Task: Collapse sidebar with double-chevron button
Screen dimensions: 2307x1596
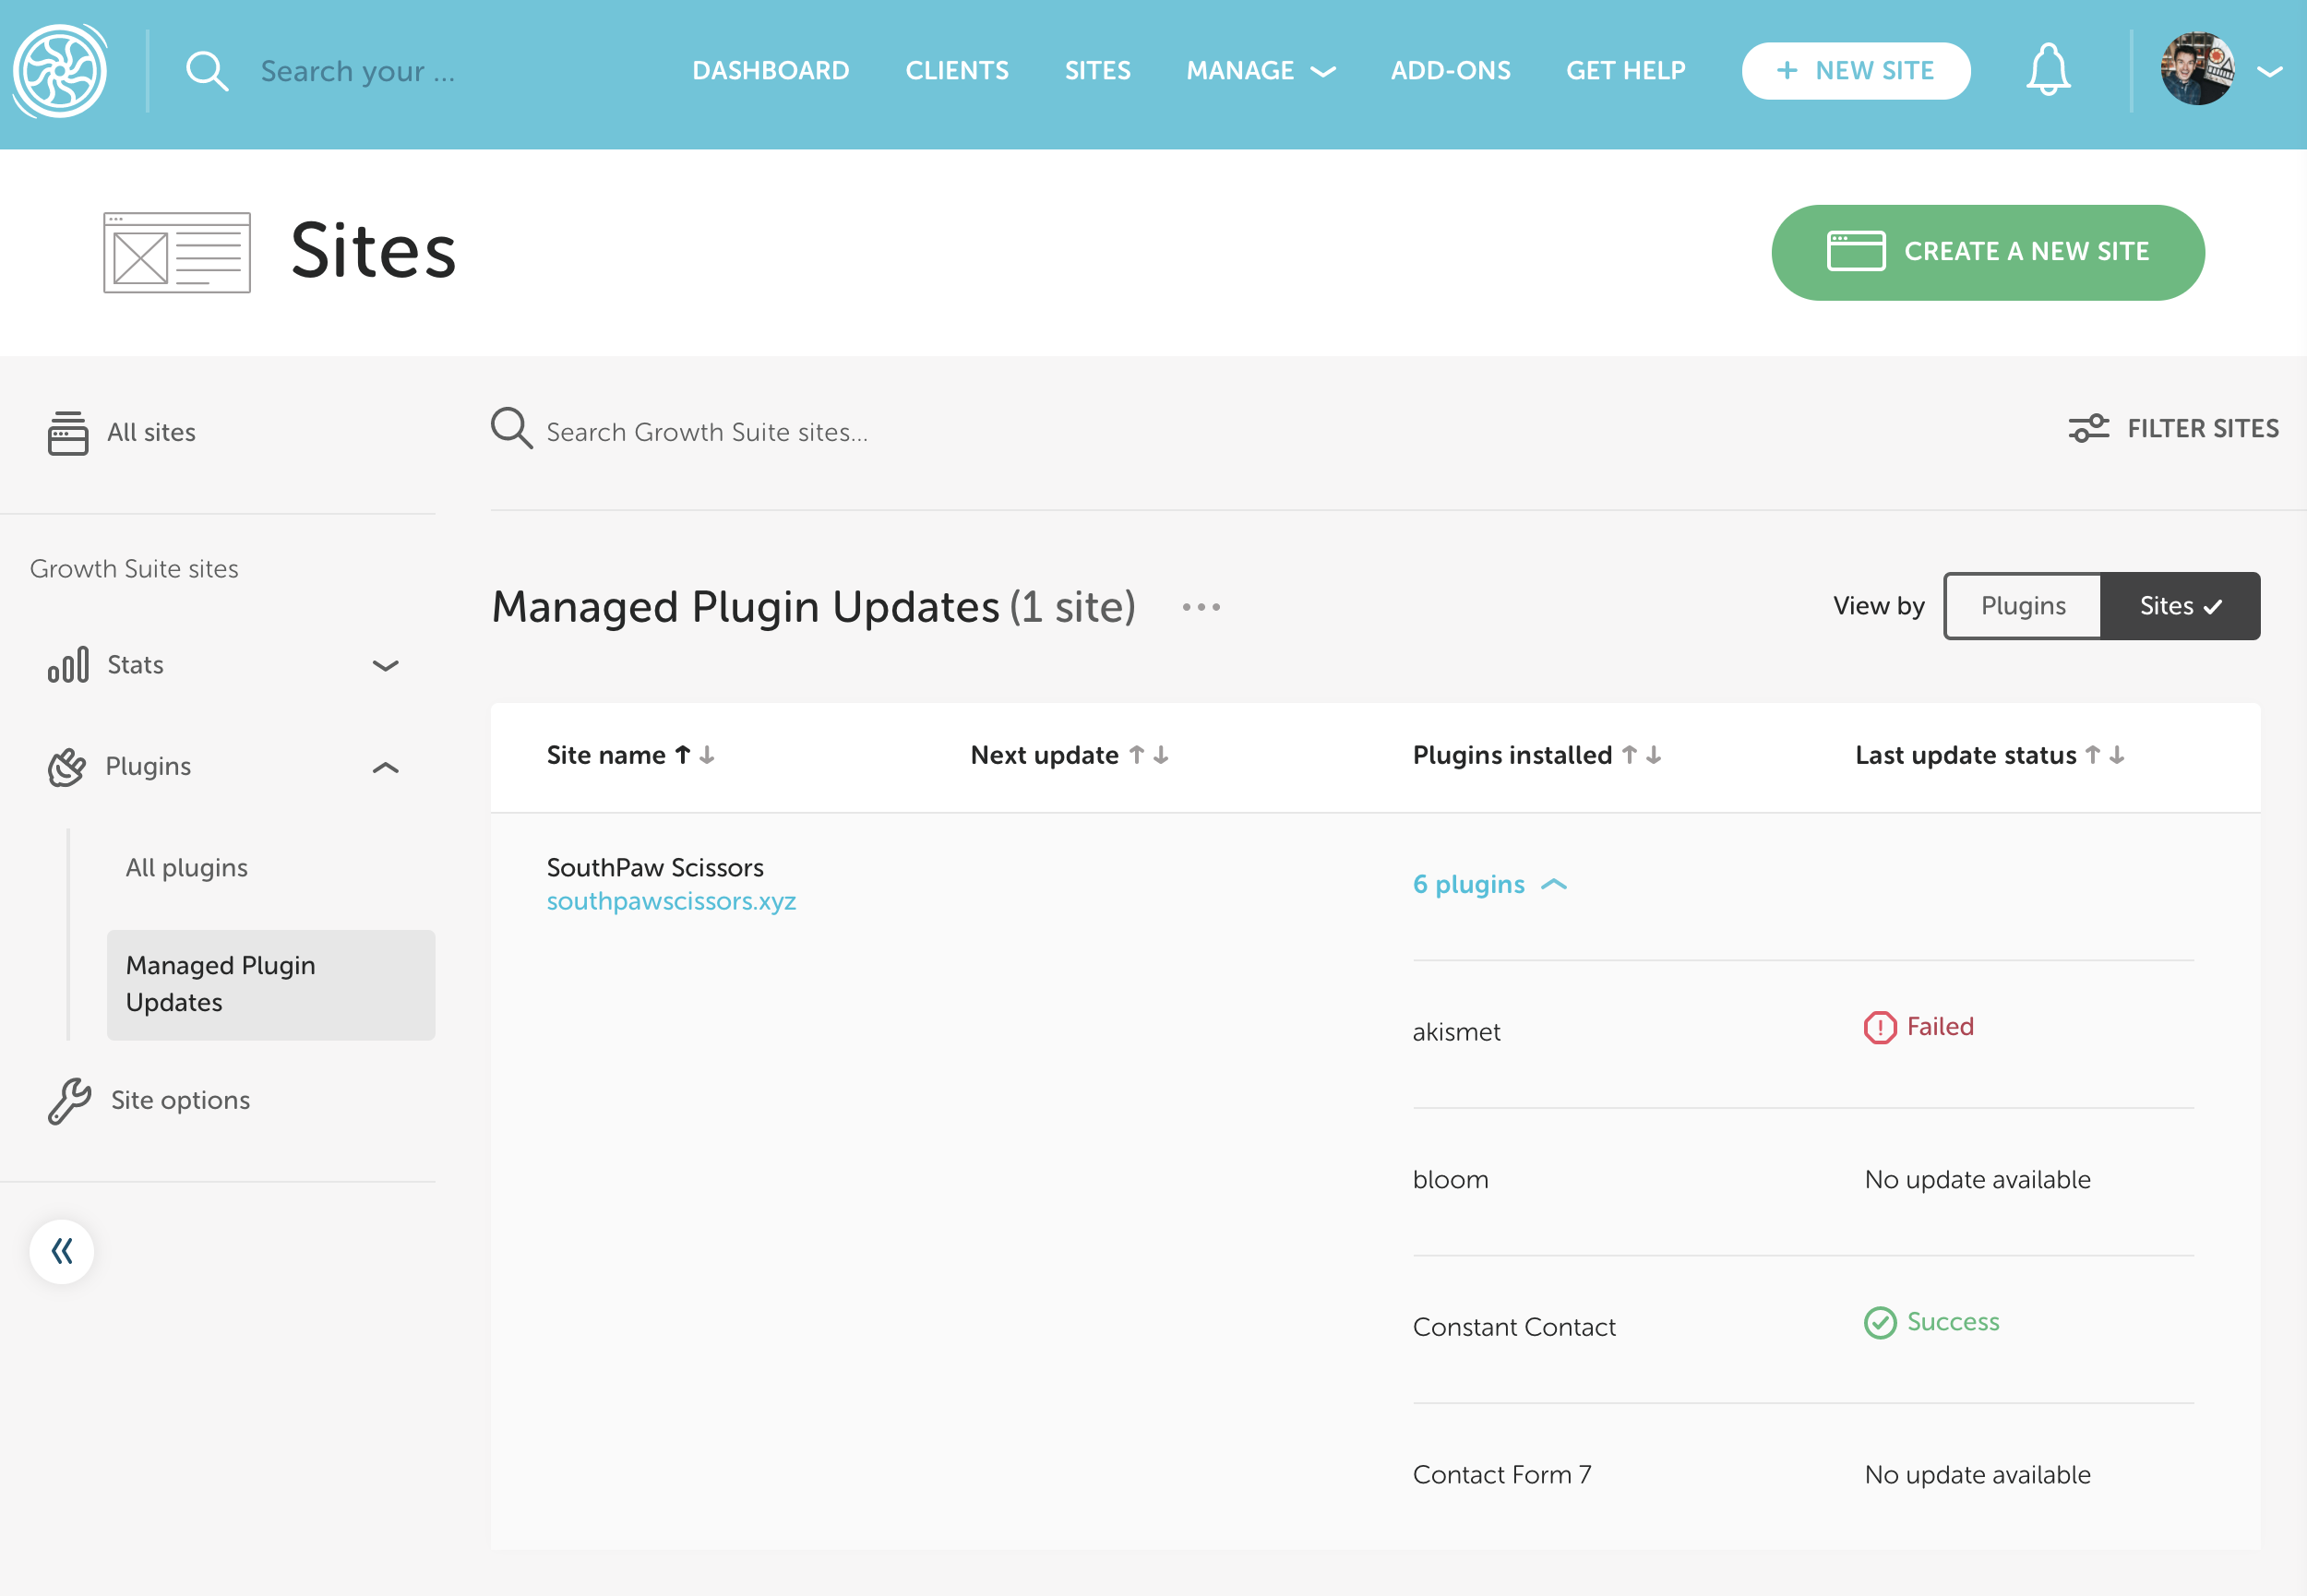Action: pos(62,1250)
